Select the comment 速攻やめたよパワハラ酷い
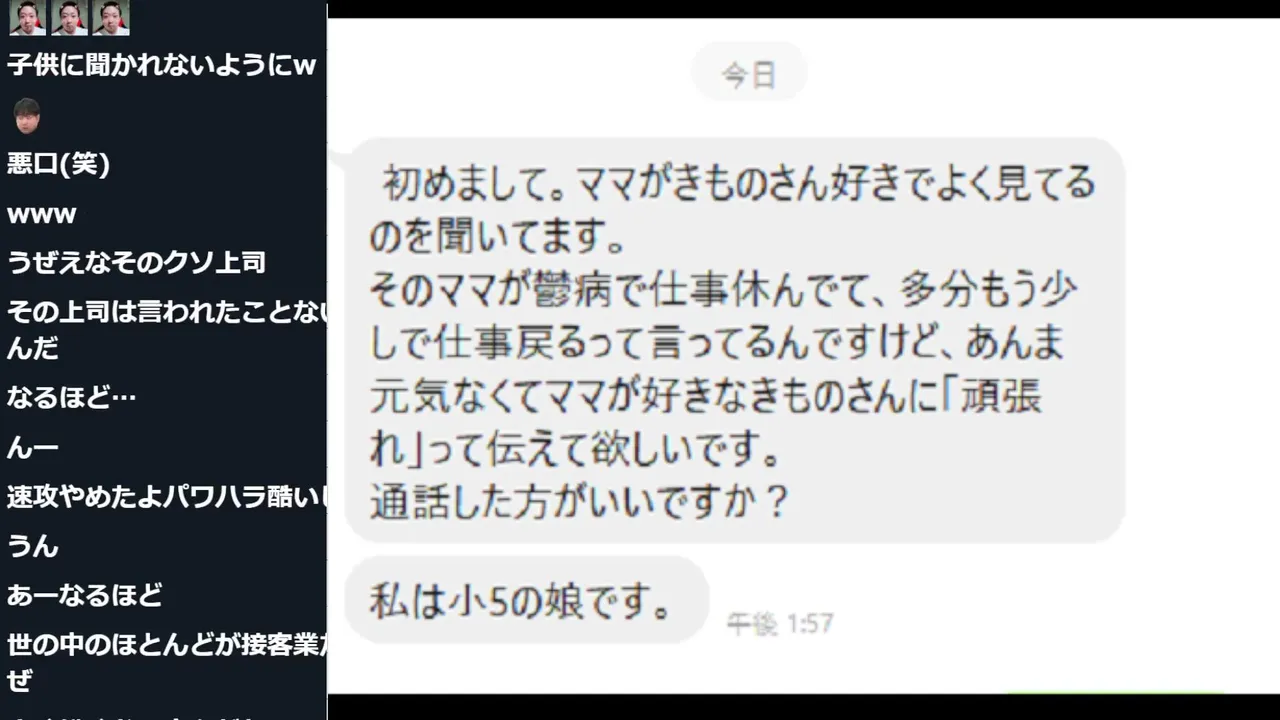1280x720 pixels. [x=166, y=496]
